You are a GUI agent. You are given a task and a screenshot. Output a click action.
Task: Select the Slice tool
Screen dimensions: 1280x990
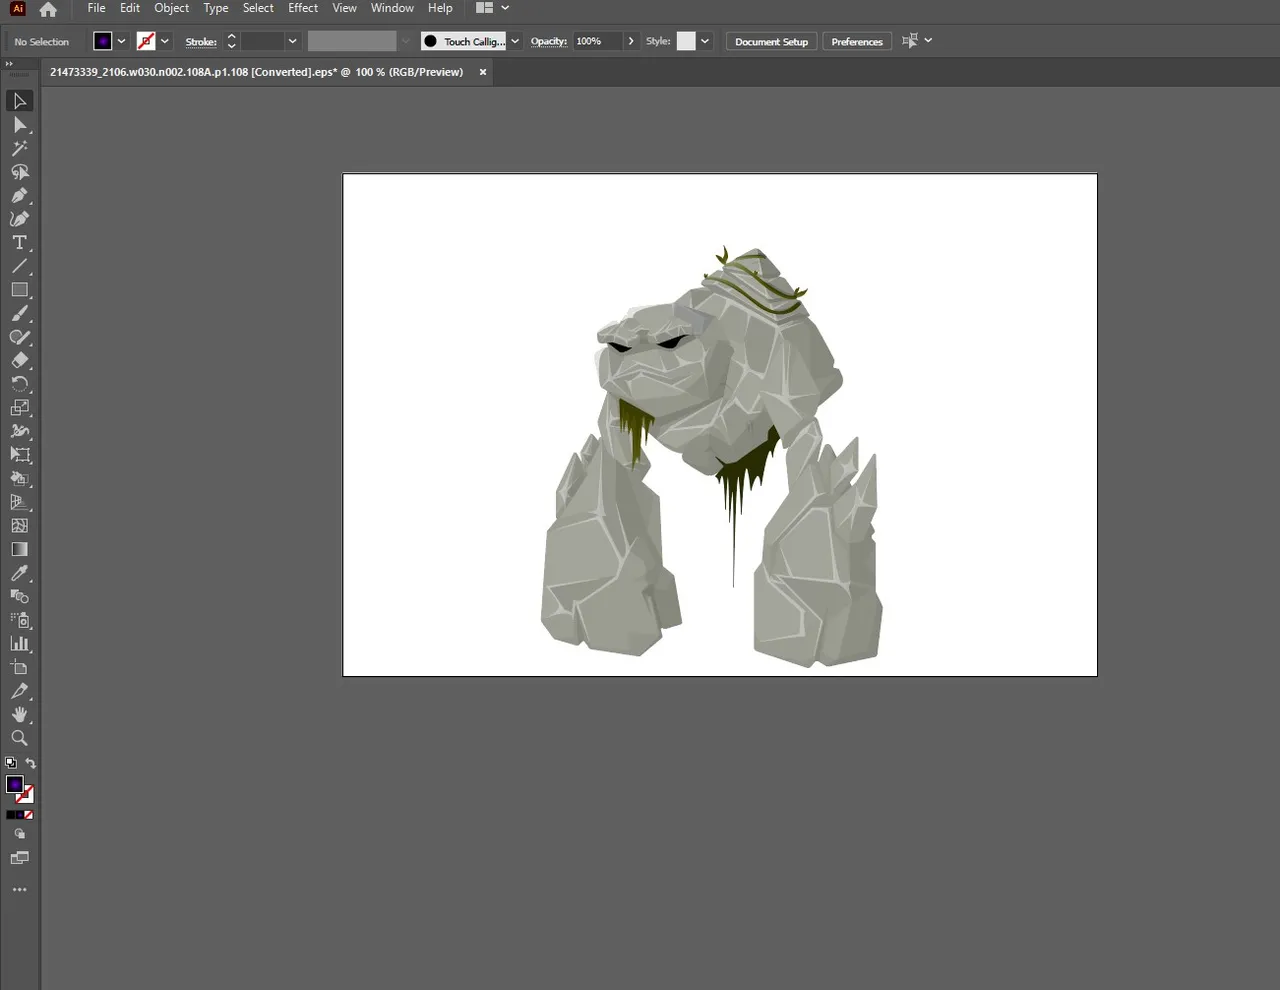[19, 691]
